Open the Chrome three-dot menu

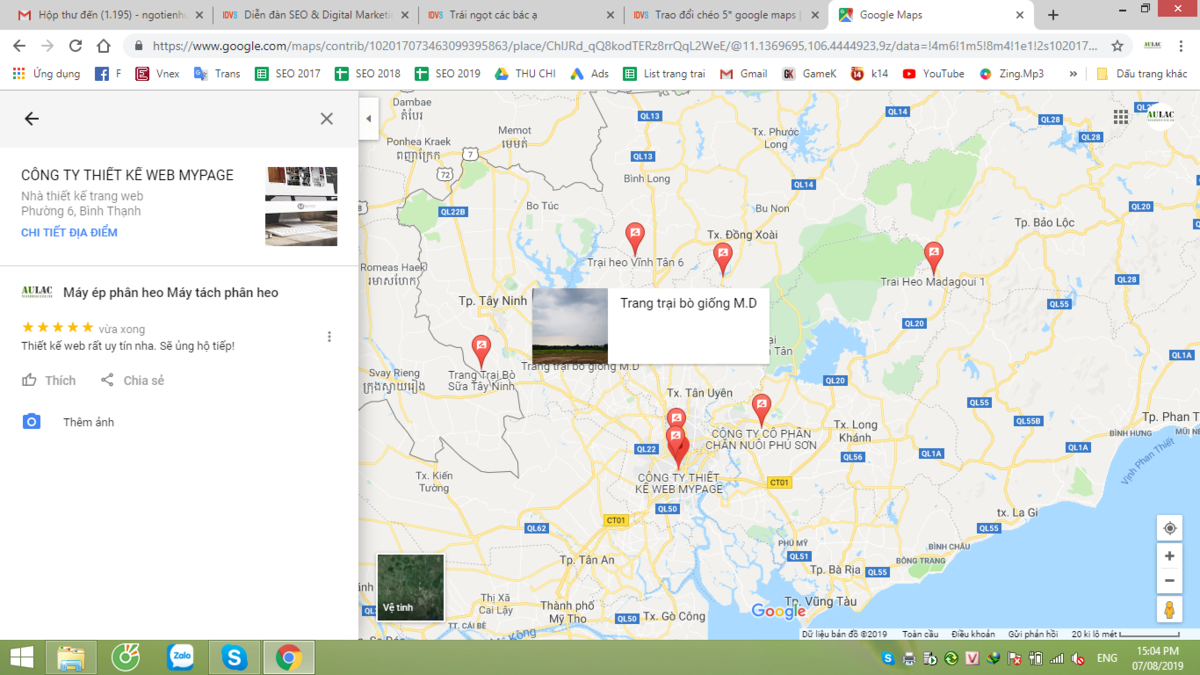tap(1181, 46)
